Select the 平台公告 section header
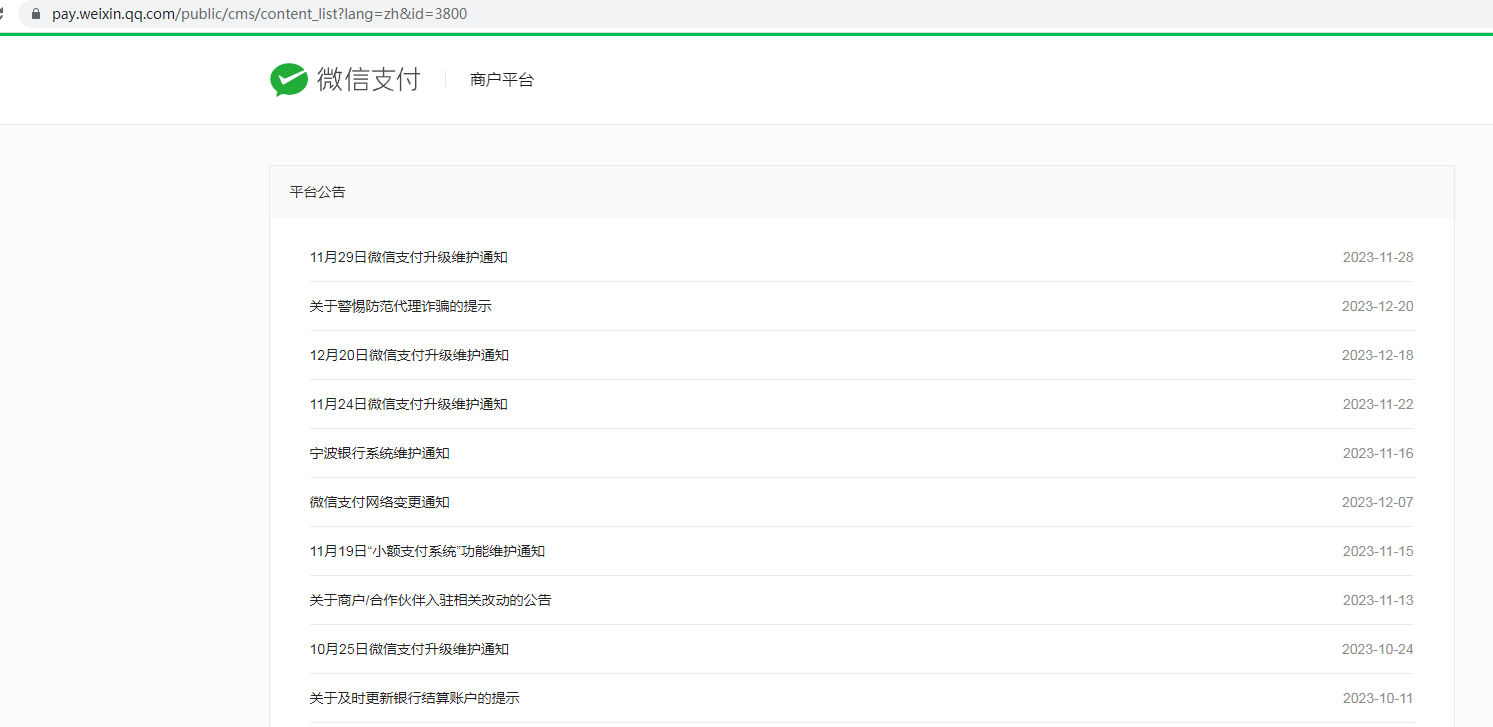This screenshot has width=1493, height=727. pos(317,191)
